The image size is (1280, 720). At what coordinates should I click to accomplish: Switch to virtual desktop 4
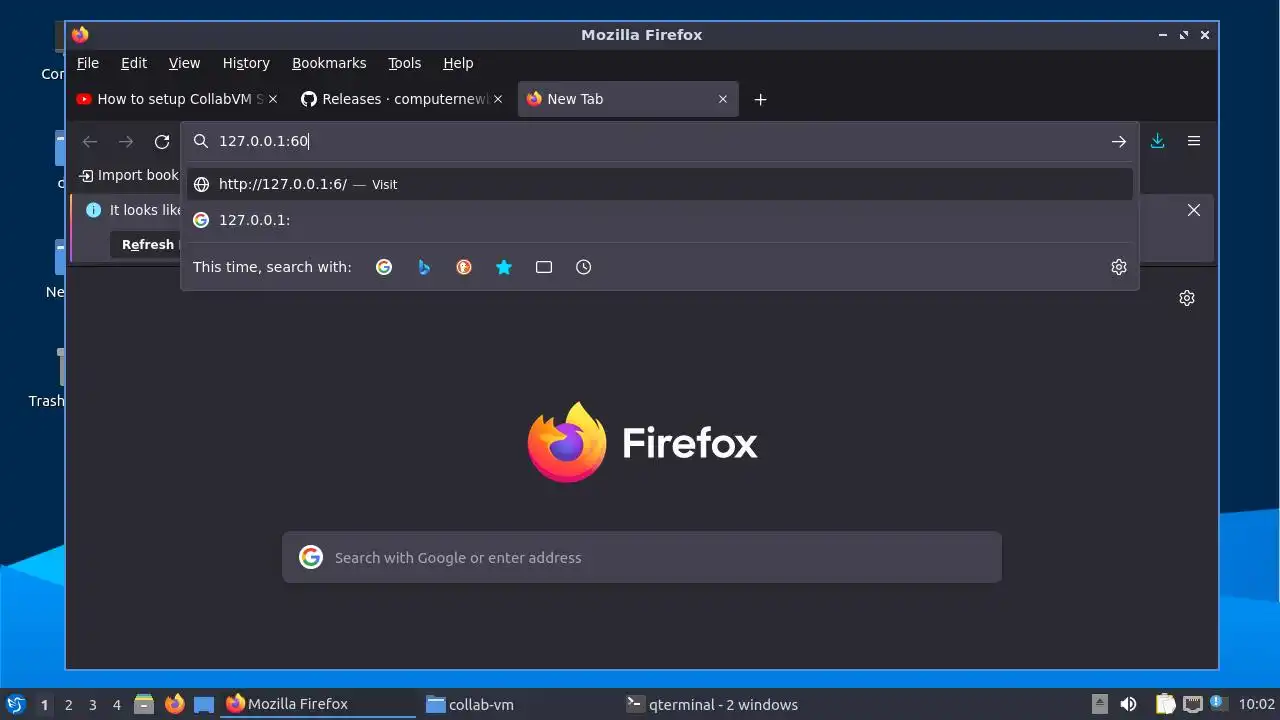[x=116, y=705]
